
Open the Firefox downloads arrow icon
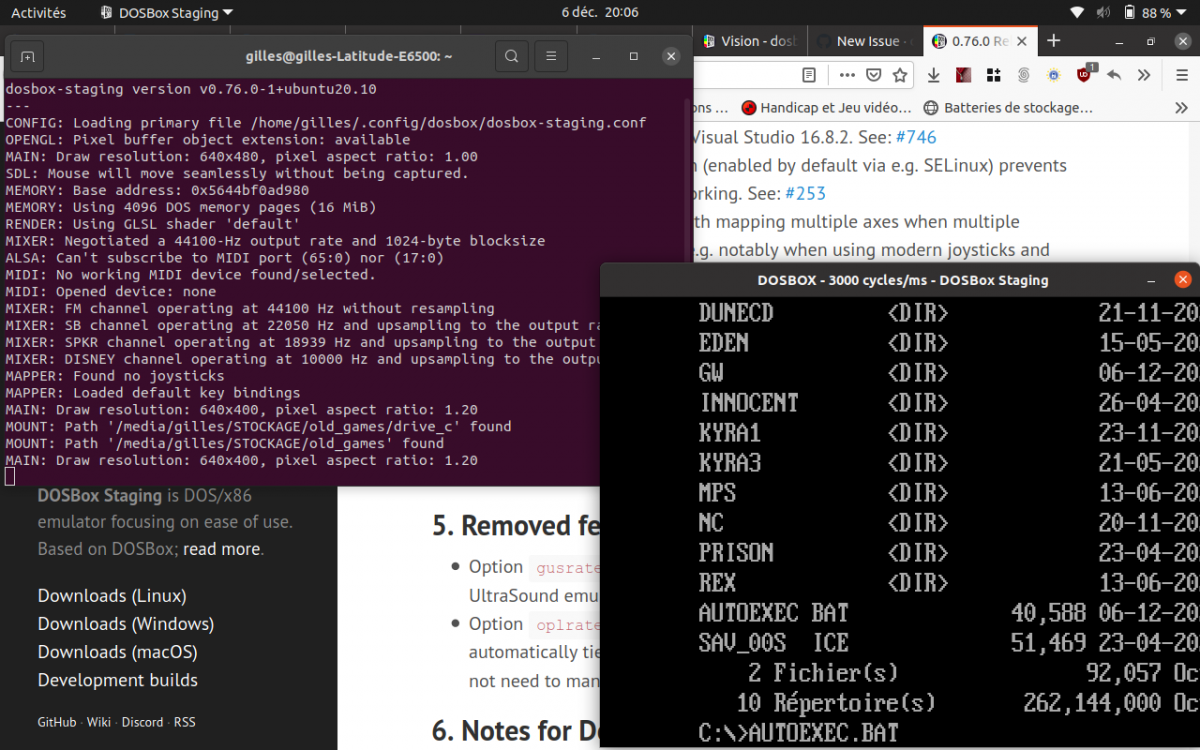coord(934,75)
